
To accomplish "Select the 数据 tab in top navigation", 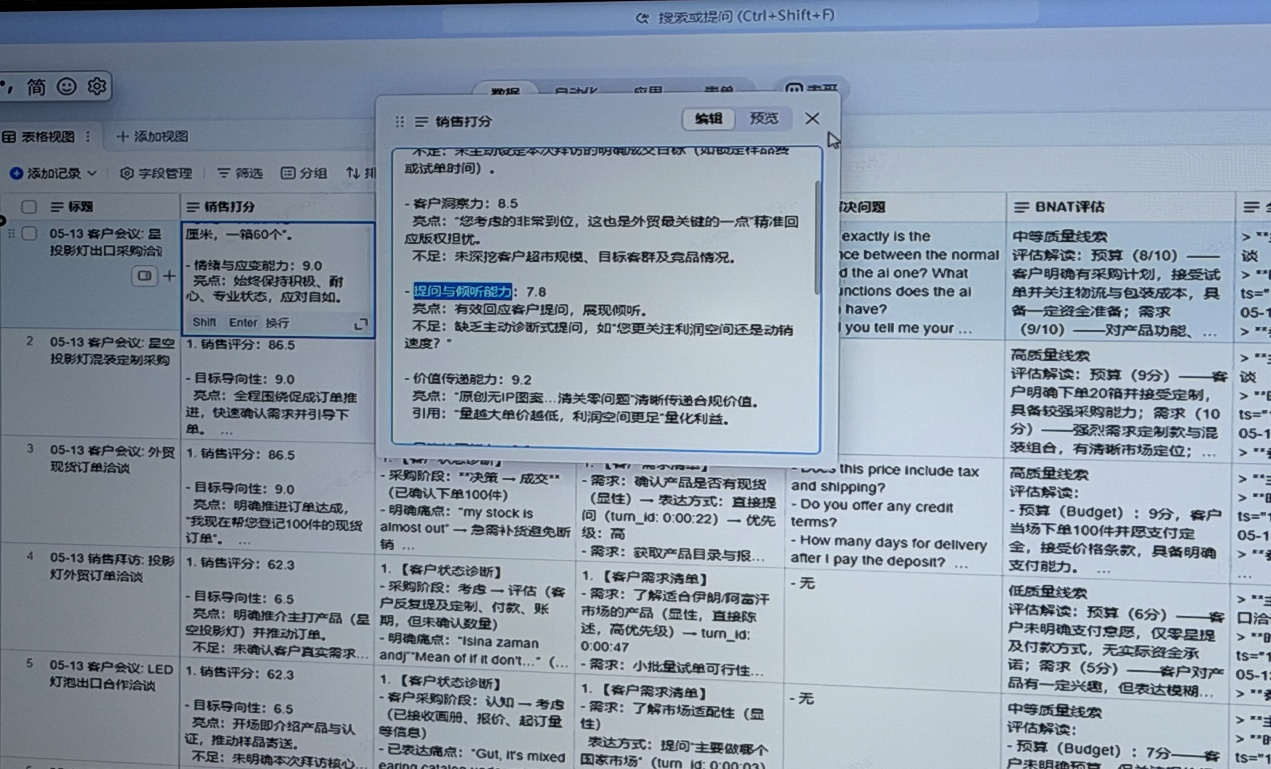I will coord(506,92).
